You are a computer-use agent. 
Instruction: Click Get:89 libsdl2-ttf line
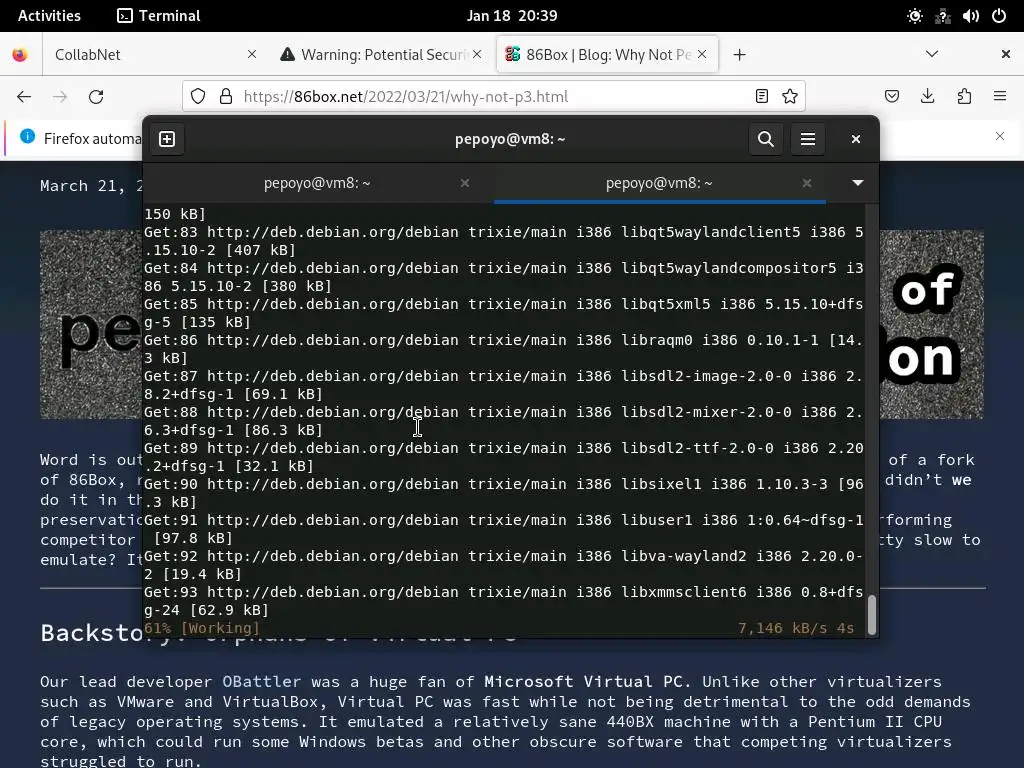pyautogui.click(x=504, y=457)
